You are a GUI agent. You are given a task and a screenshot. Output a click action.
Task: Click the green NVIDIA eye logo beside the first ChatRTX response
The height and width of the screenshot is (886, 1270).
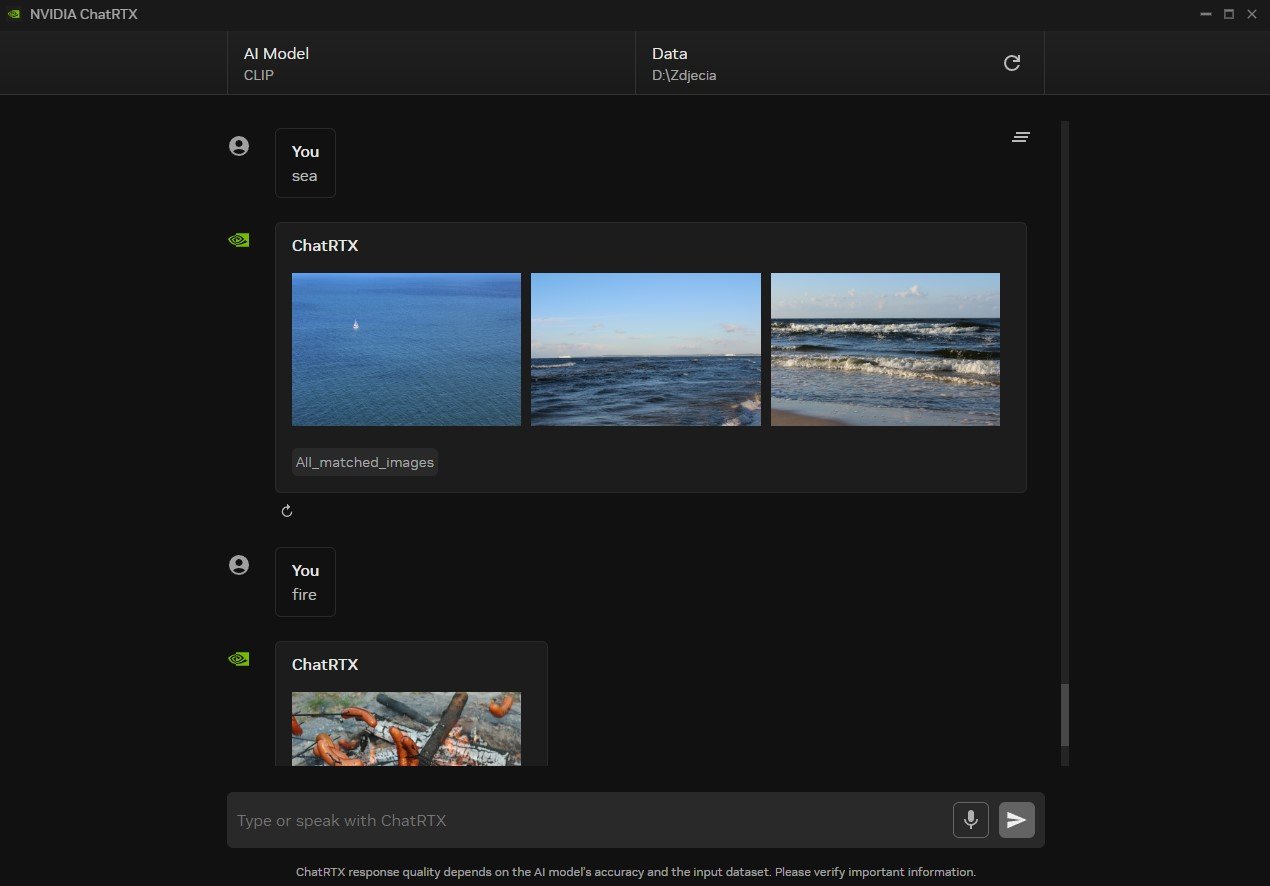point(238,239)
